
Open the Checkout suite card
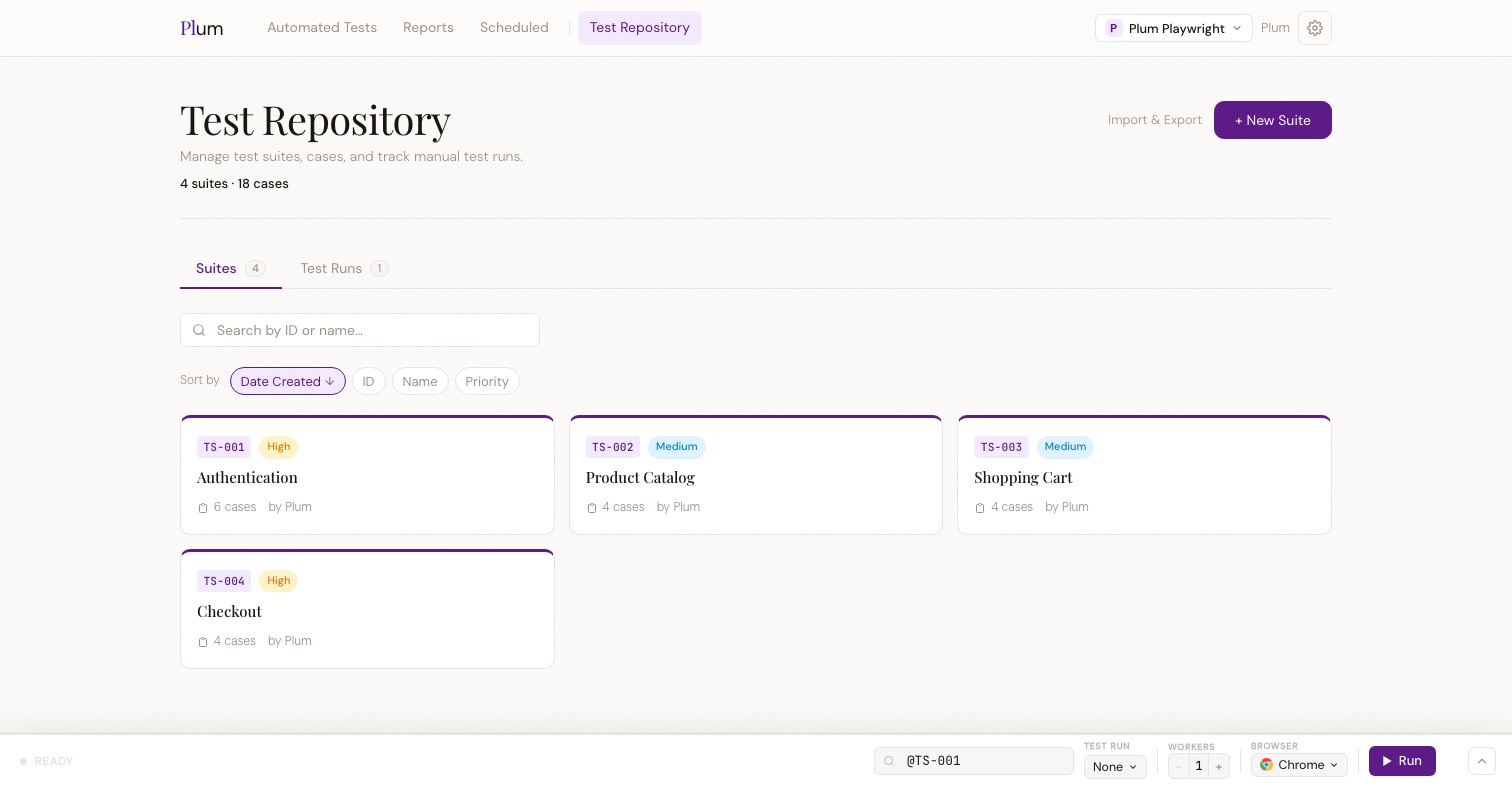pos(367,609)
